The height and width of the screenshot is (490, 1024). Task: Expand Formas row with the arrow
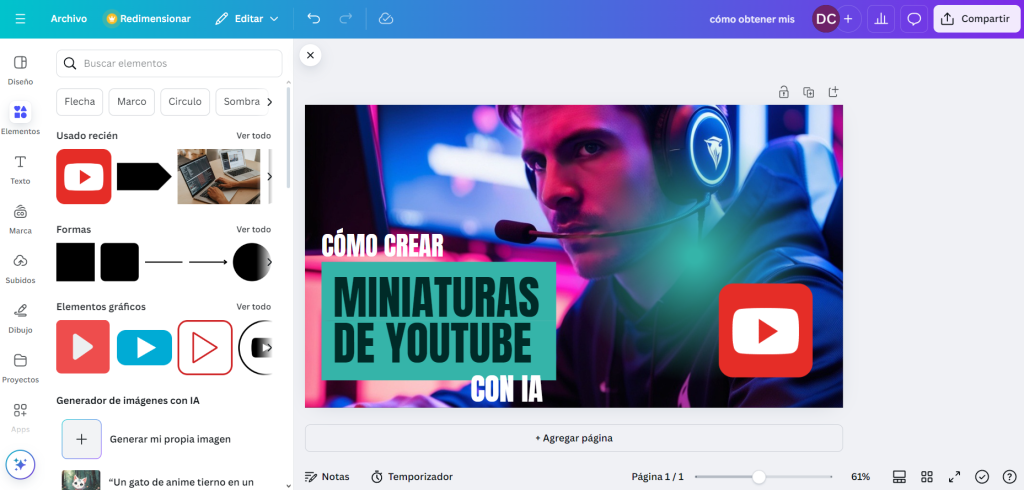pos(269,262)
